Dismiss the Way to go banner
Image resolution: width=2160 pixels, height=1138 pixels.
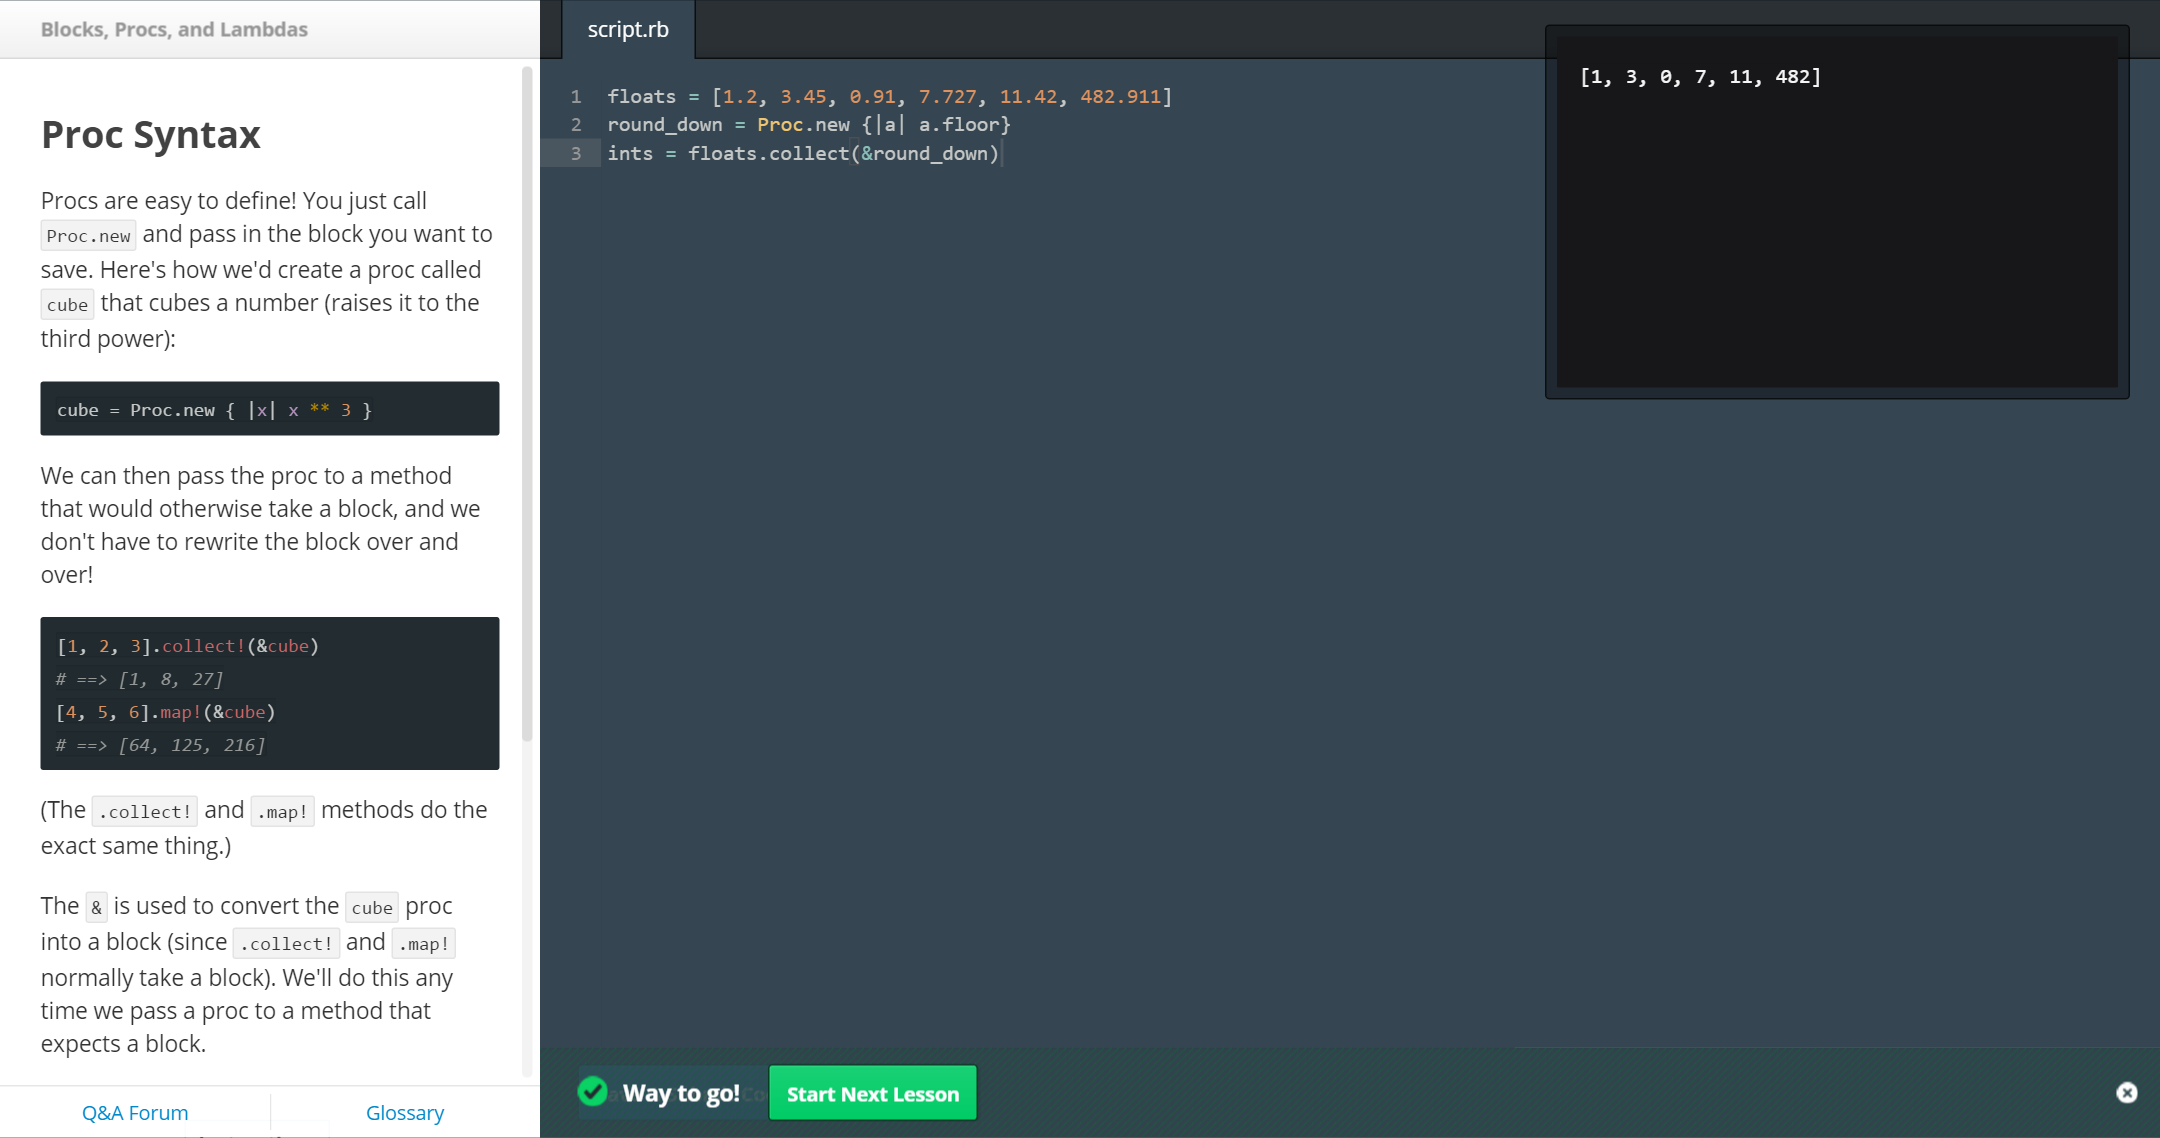tap(2126, 1093)
